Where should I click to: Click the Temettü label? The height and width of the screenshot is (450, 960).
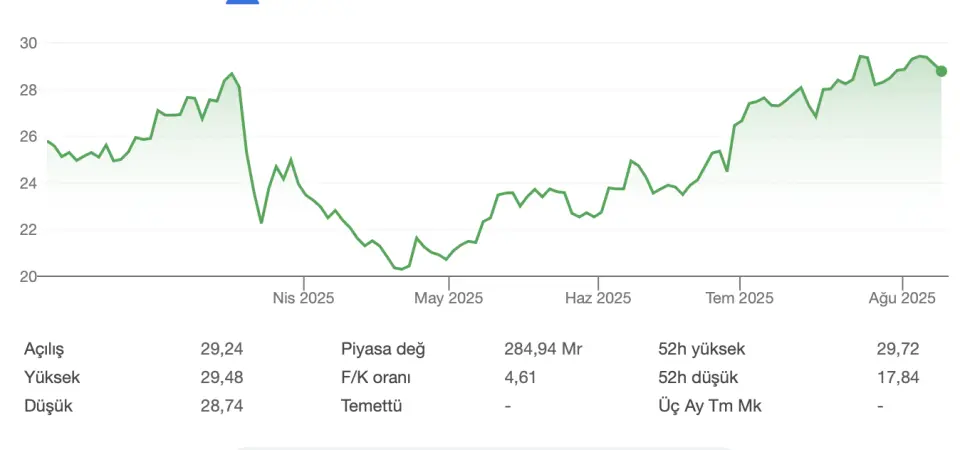pyautogui.click(x=372, y=405)
